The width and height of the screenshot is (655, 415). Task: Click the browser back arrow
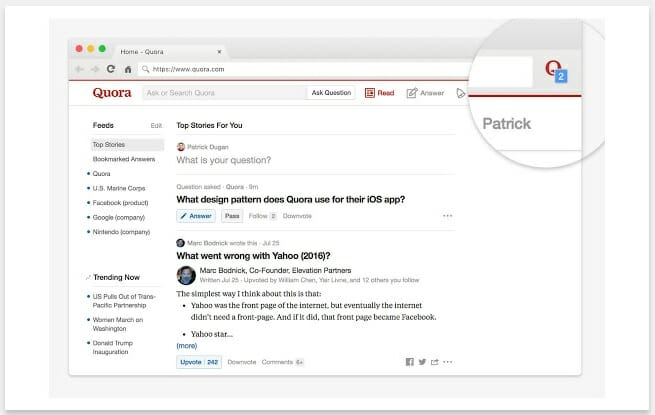click(x=79, y=69)
